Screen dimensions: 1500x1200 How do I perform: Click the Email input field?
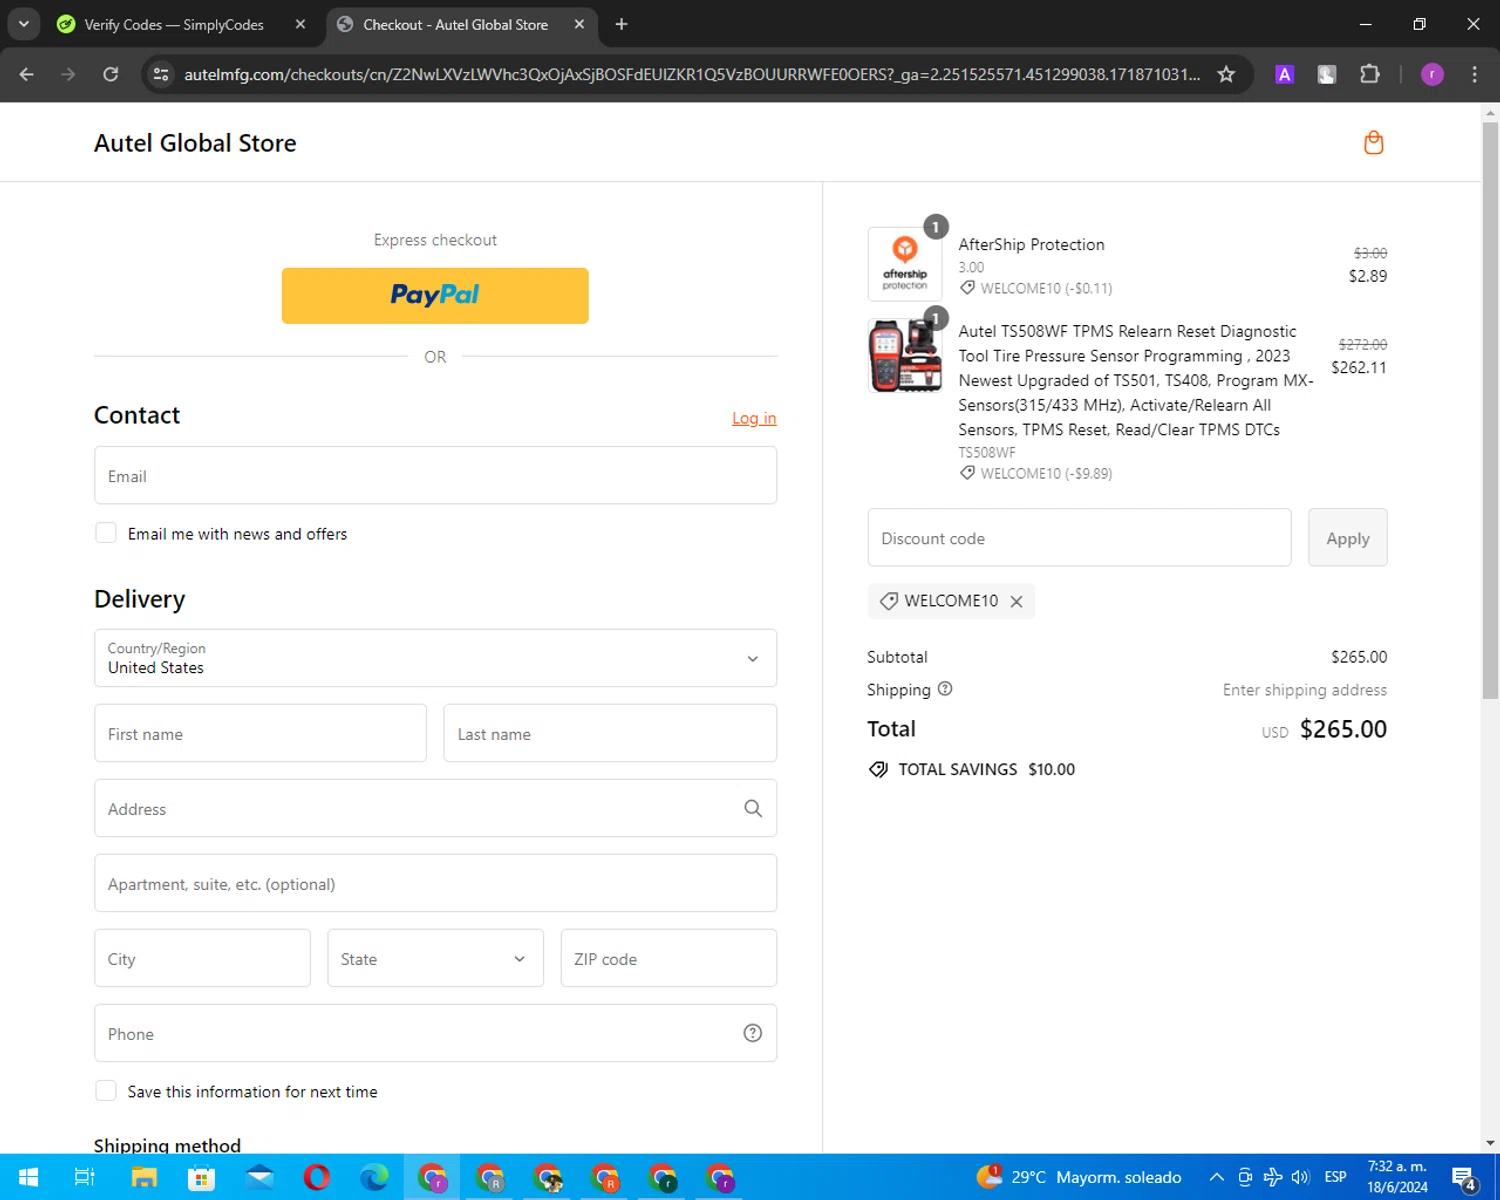(435, 476)
